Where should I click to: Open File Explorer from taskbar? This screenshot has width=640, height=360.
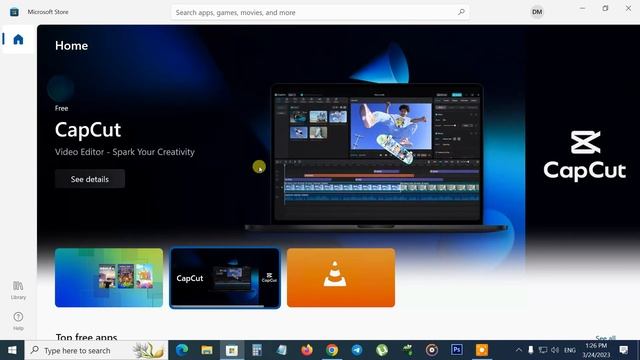pos(207,350)
